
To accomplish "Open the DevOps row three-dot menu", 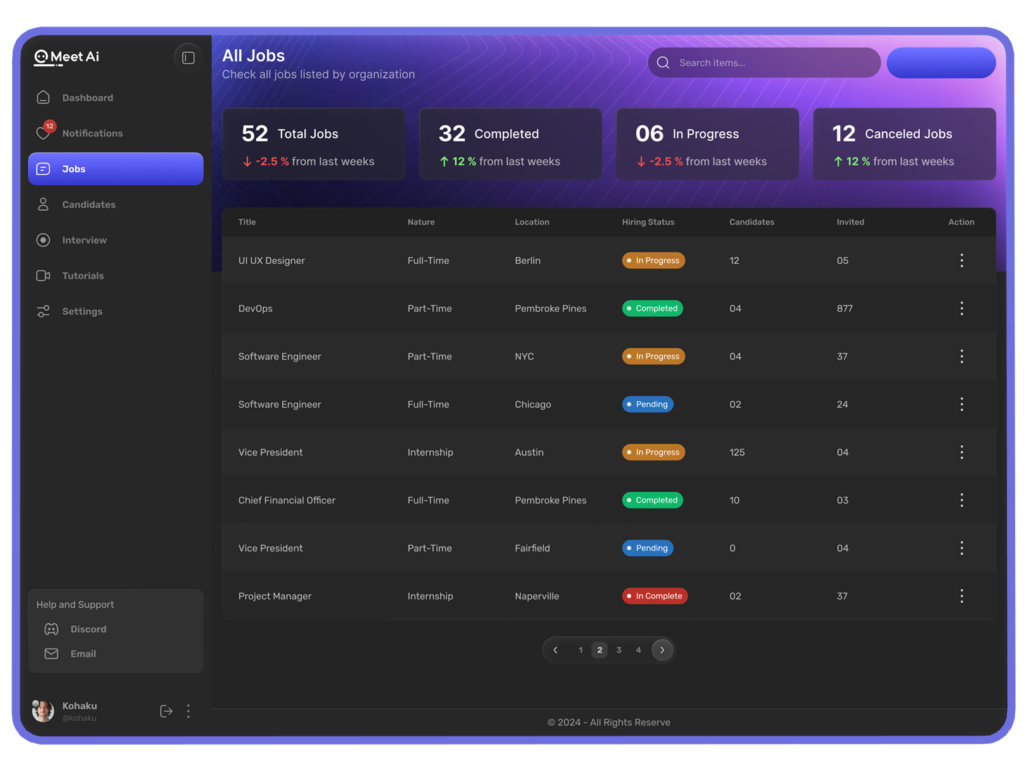I will (x=961, y=308).
